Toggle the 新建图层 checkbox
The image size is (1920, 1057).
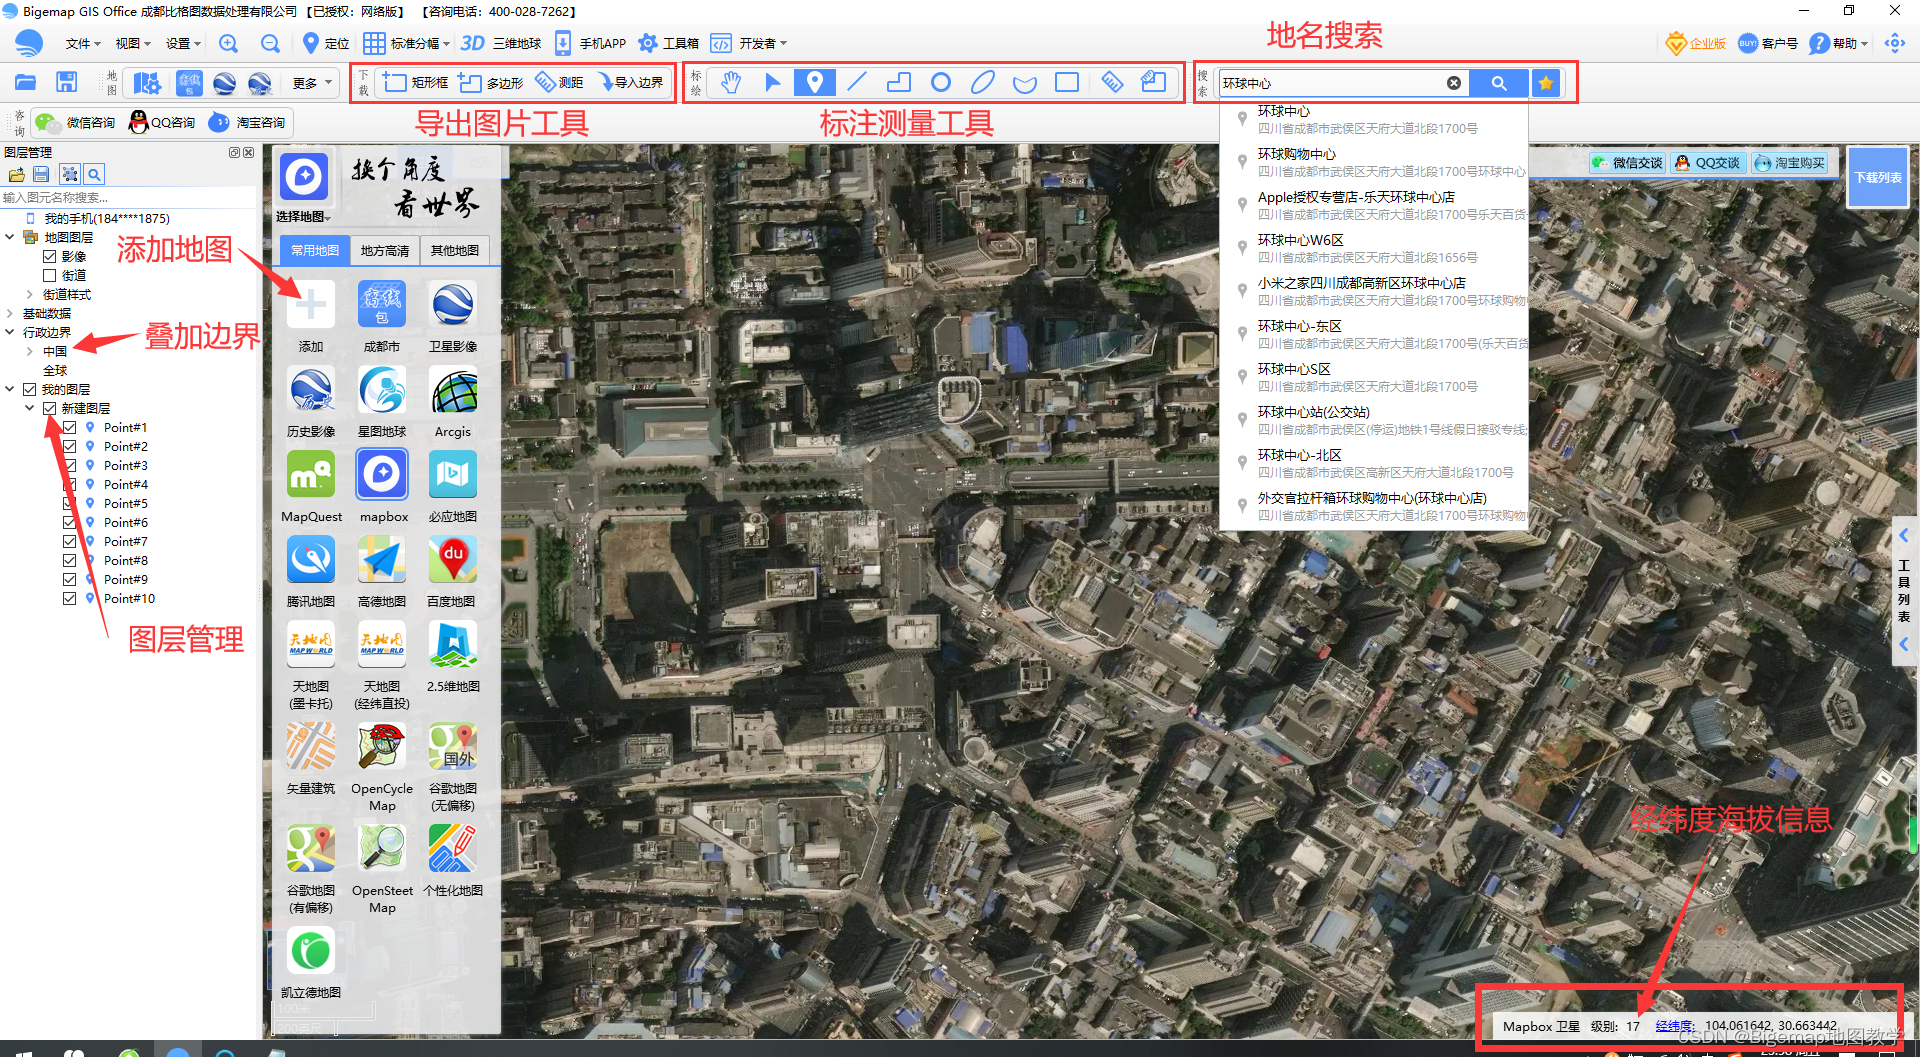pyautogui.click(x=49, y=408)
